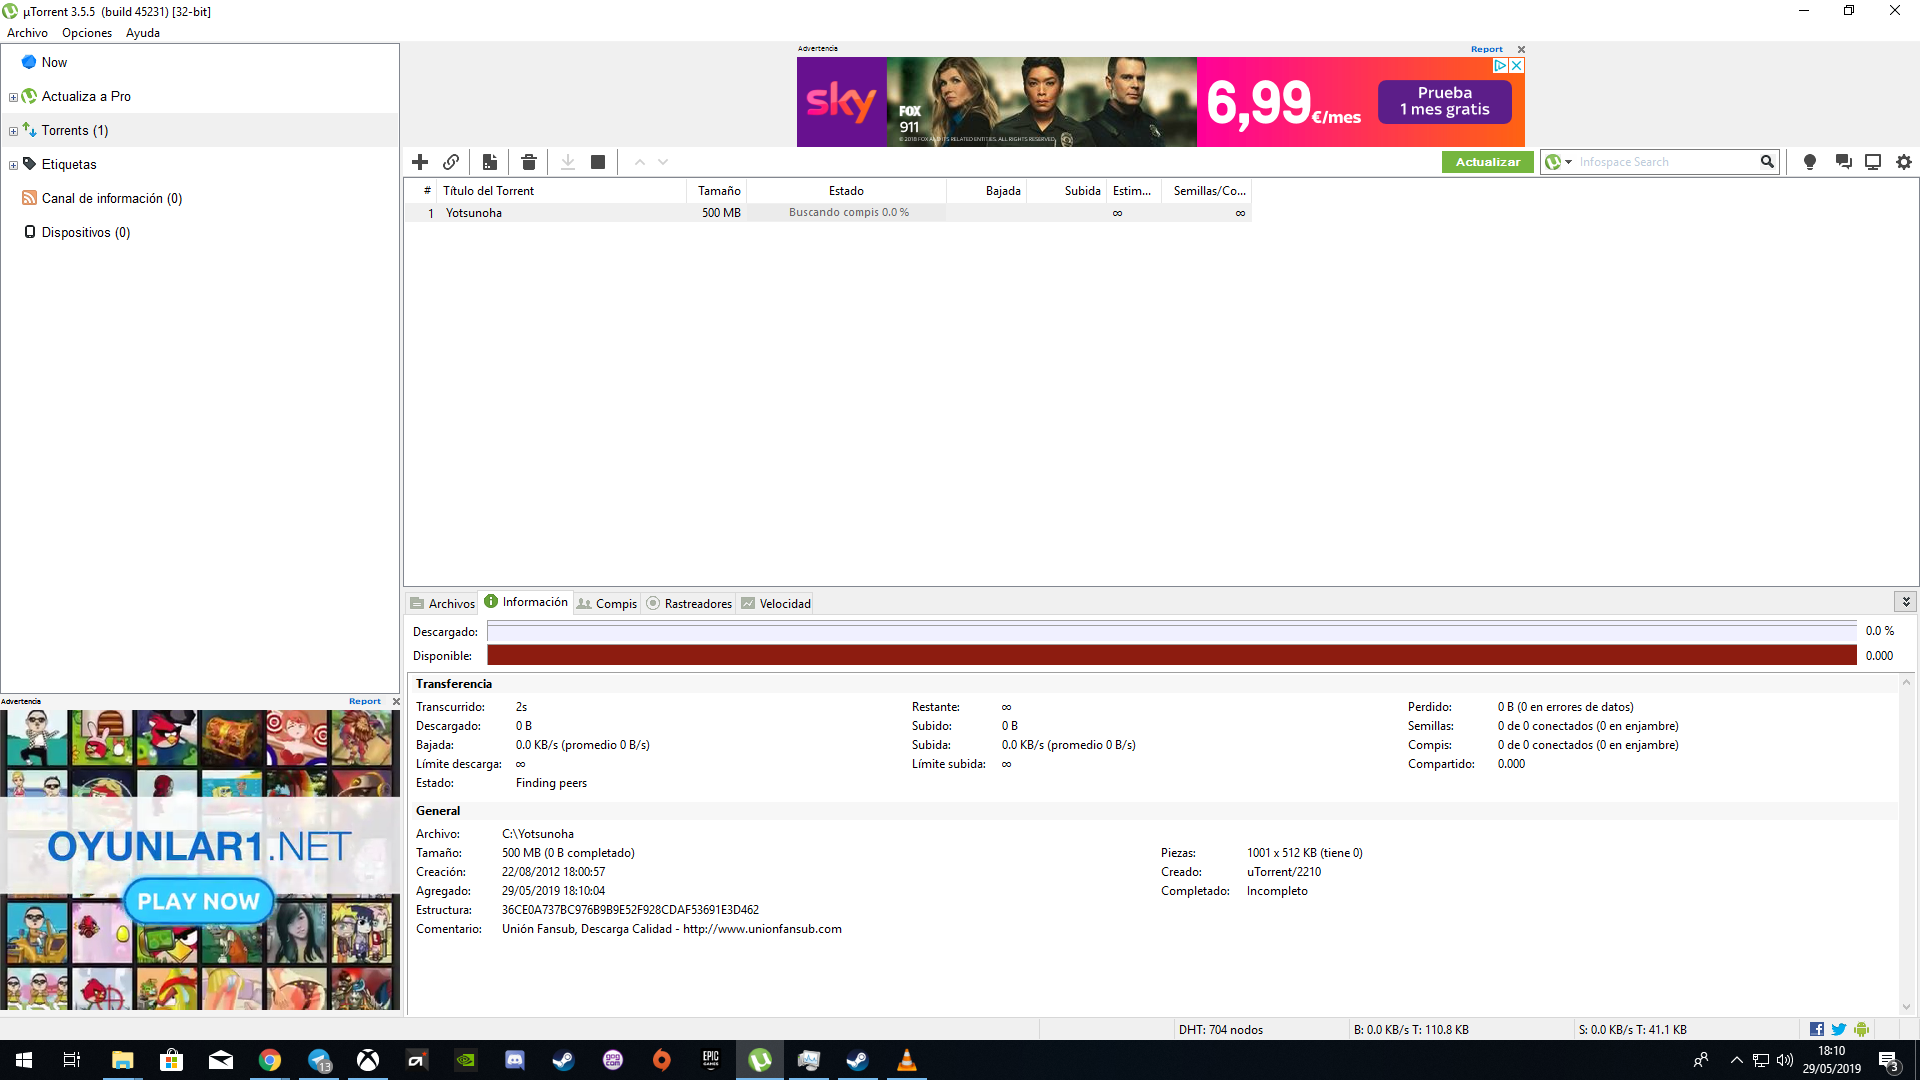
Task: Expand the Actualiza a Pro node
Action: 13,97
